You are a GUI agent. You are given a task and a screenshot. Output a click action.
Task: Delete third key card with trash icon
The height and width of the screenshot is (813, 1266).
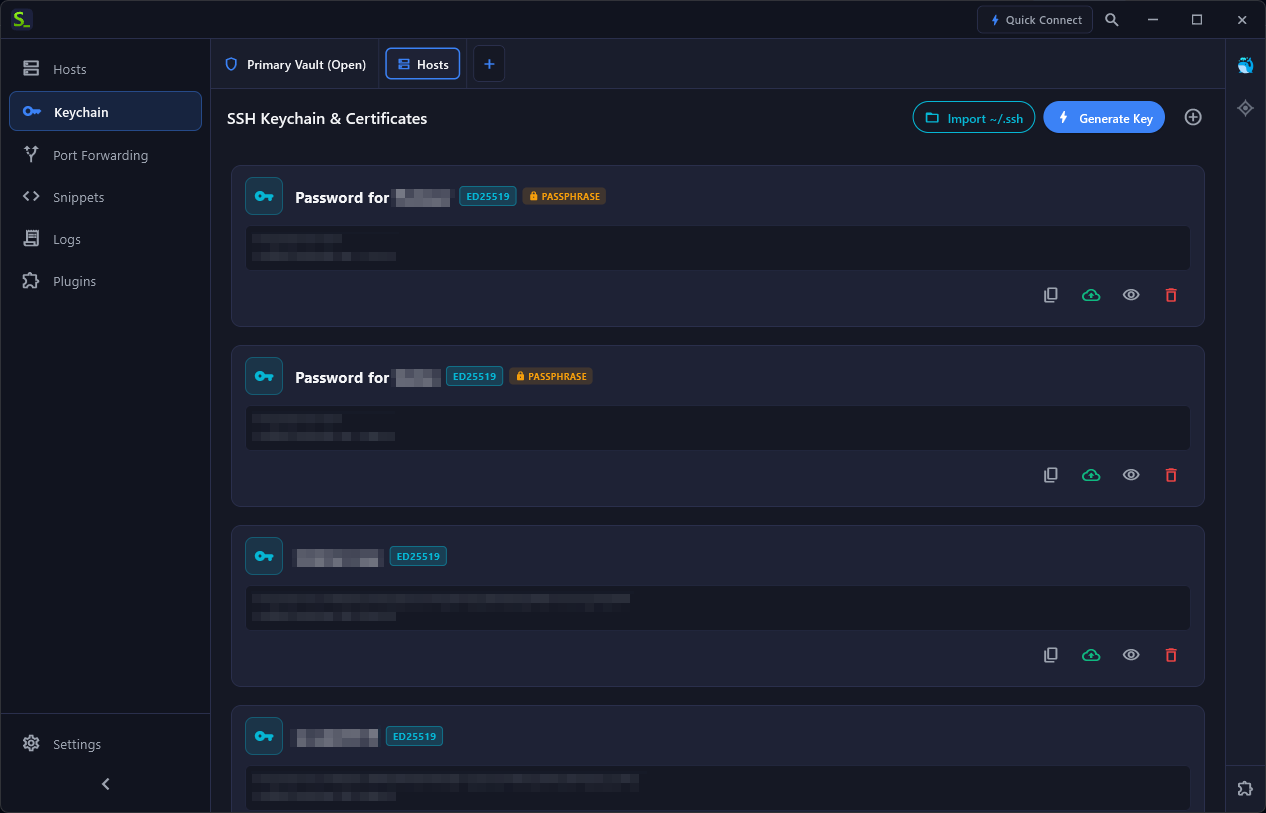(1171, 655)
